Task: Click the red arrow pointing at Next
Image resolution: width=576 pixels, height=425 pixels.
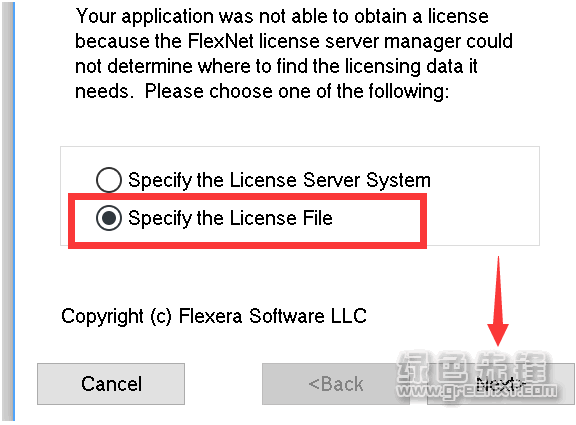Action: point(498,301)
